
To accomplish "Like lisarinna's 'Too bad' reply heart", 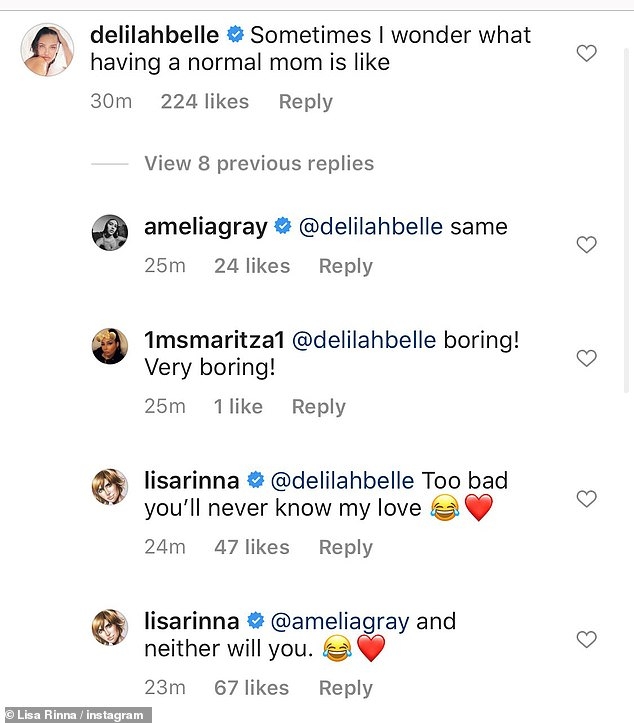I will click(587, 498).
